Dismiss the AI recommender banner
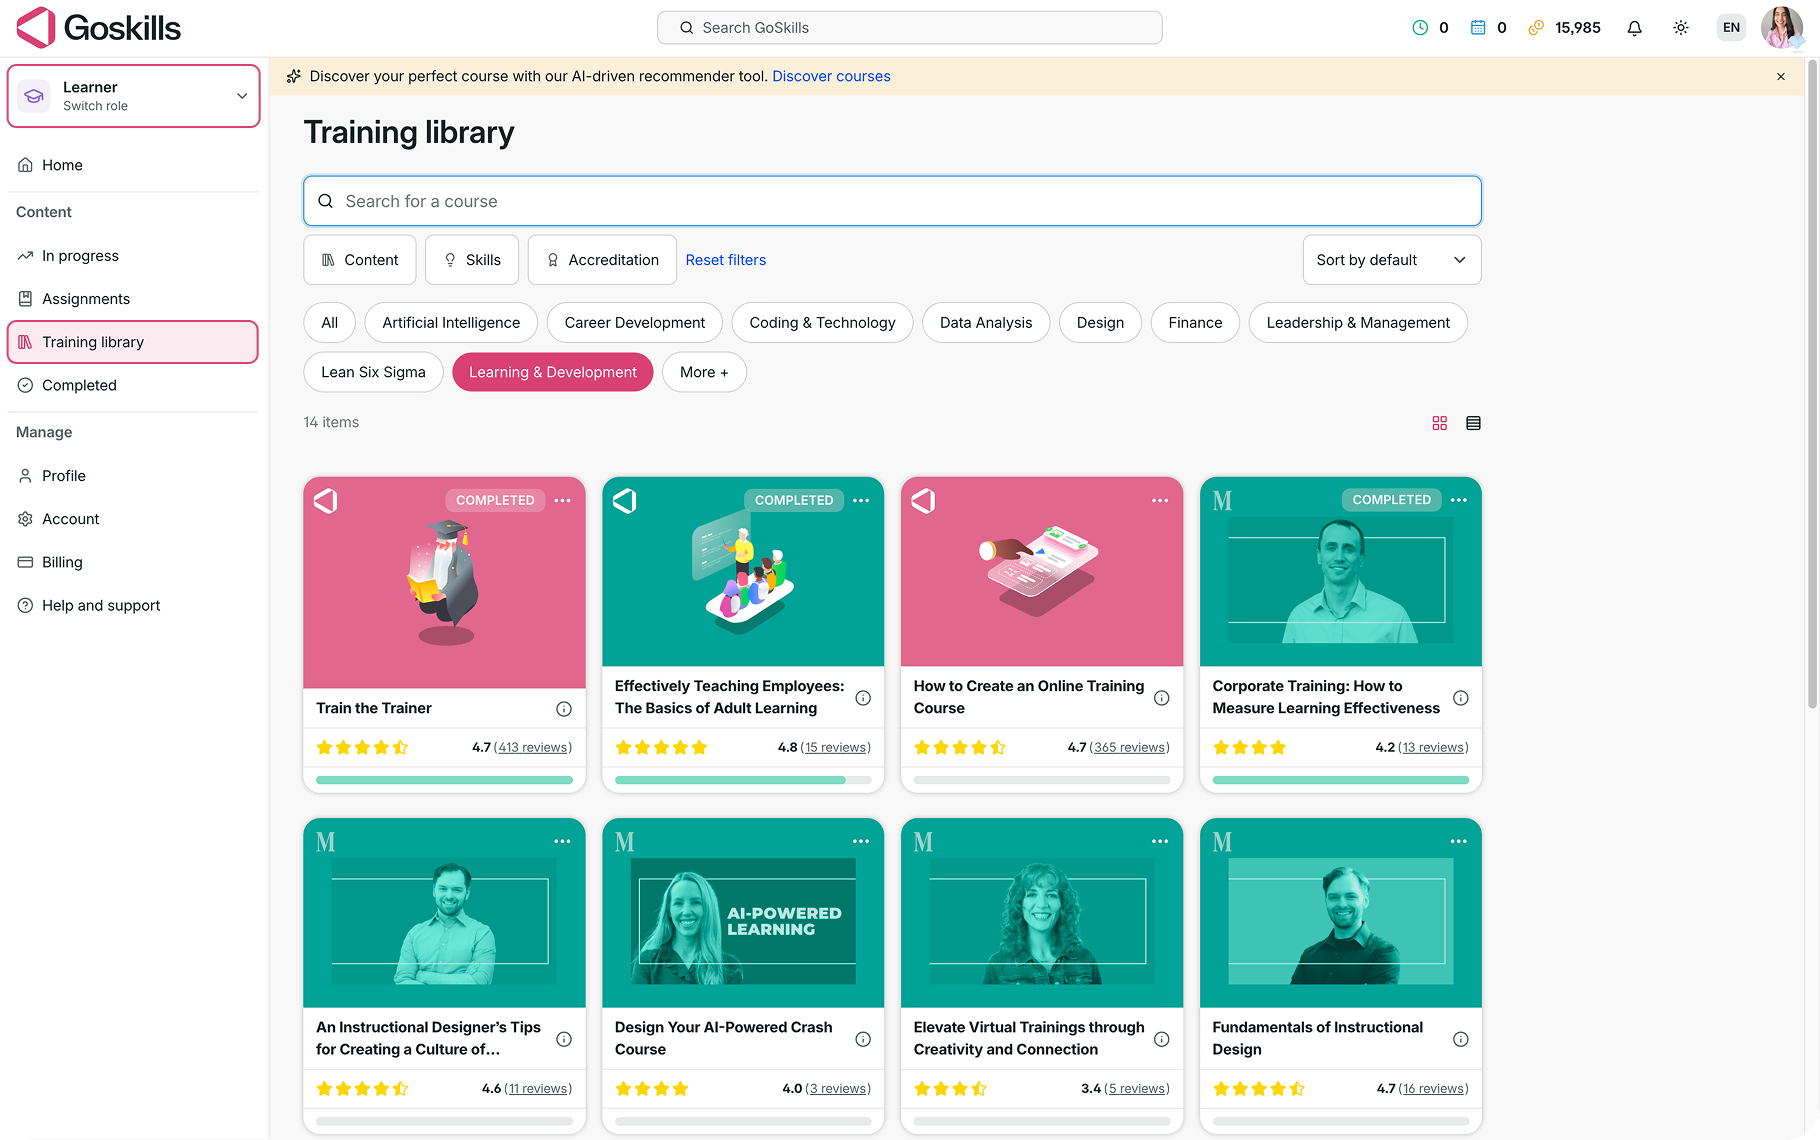 (1781, 76)
